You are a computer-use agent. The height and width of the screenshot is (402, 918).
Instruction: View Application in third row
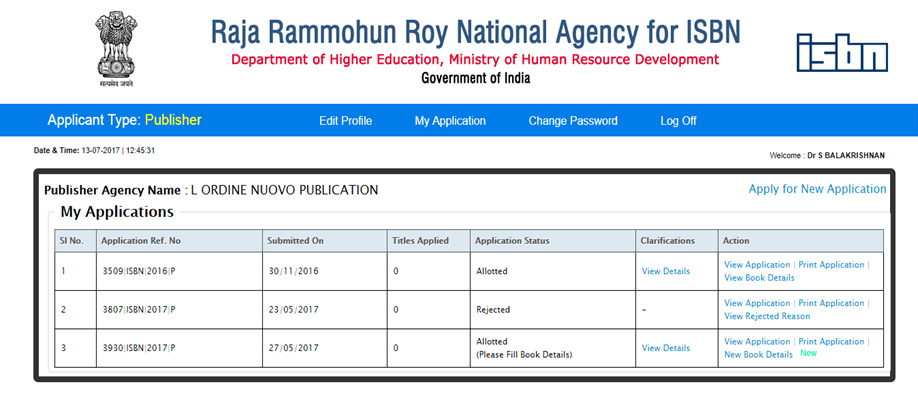tap(757, 342)
